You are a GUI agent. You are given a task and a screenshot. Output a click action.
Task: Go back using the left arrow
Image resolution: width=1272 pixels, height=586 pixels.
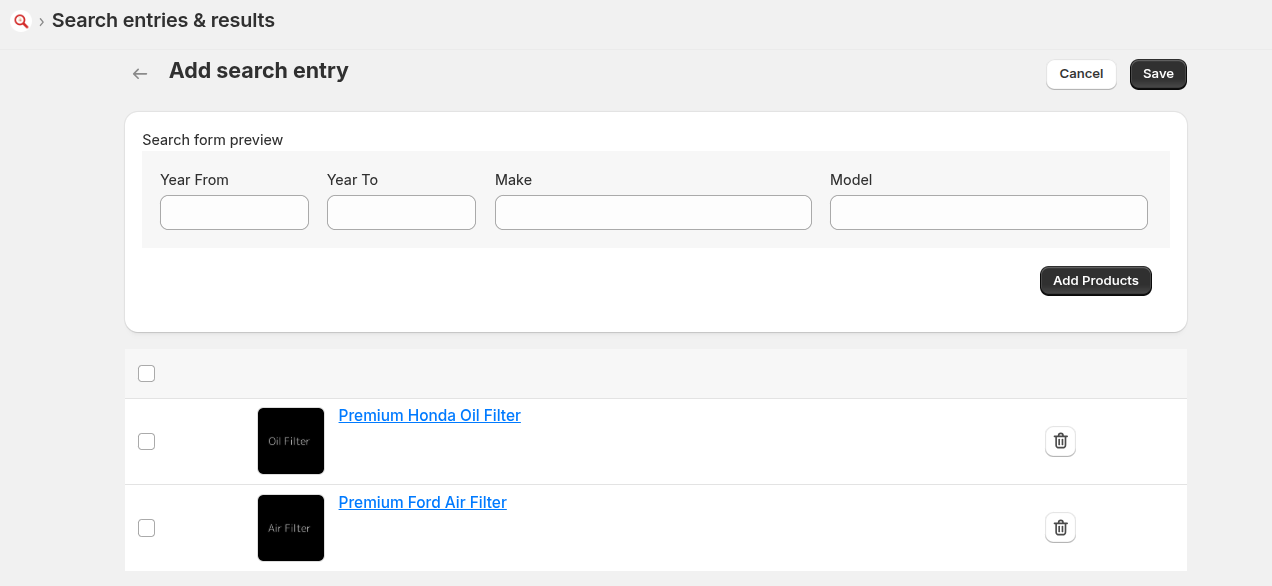click(140, 73)
